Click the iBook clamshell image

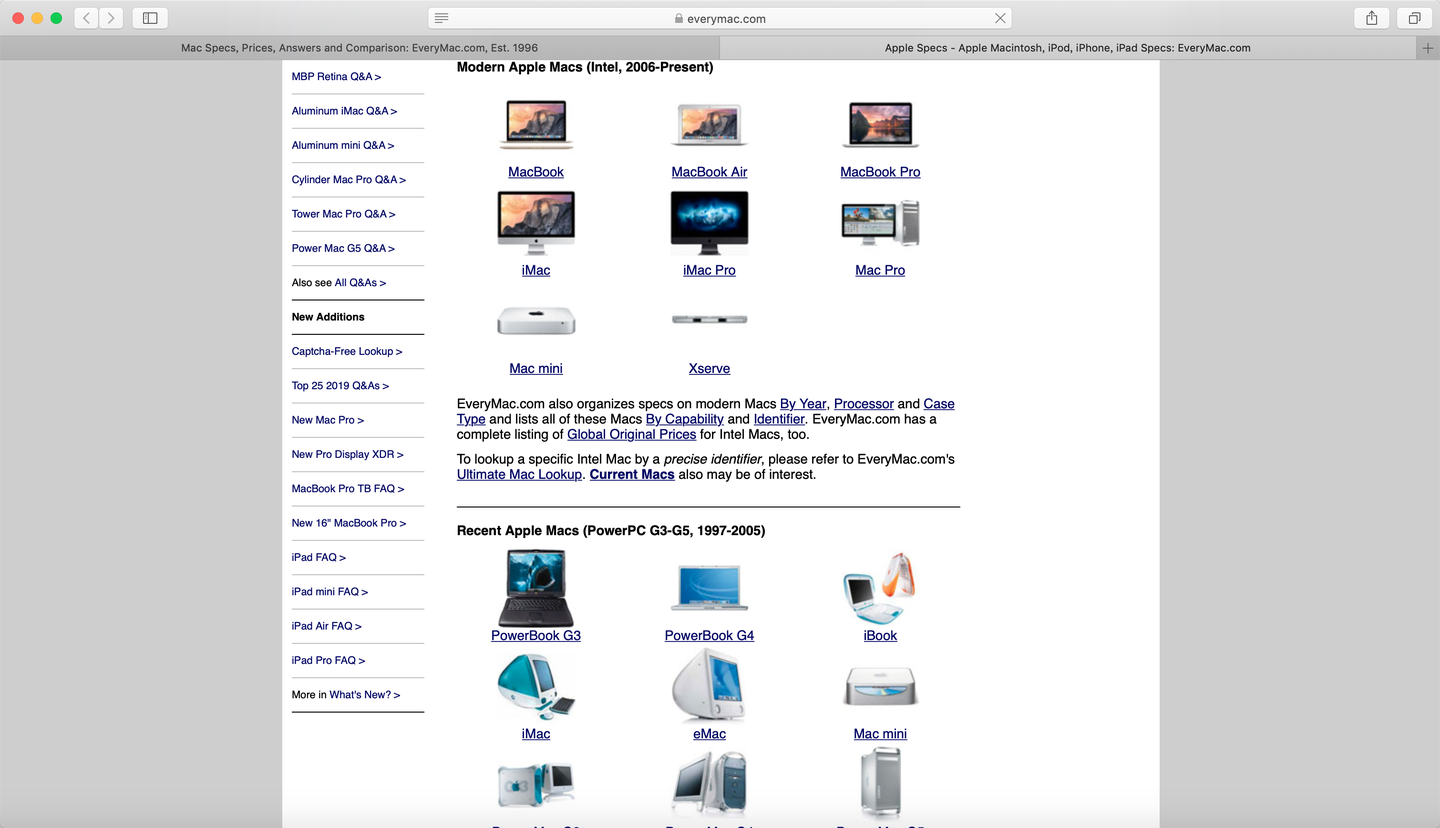tap(880, 588)
